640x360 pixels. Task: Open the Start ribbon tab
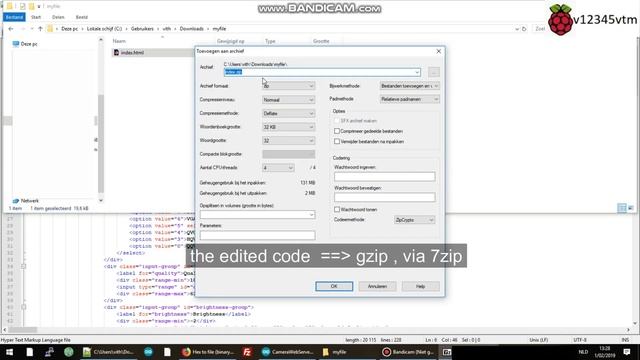[36, 17]
